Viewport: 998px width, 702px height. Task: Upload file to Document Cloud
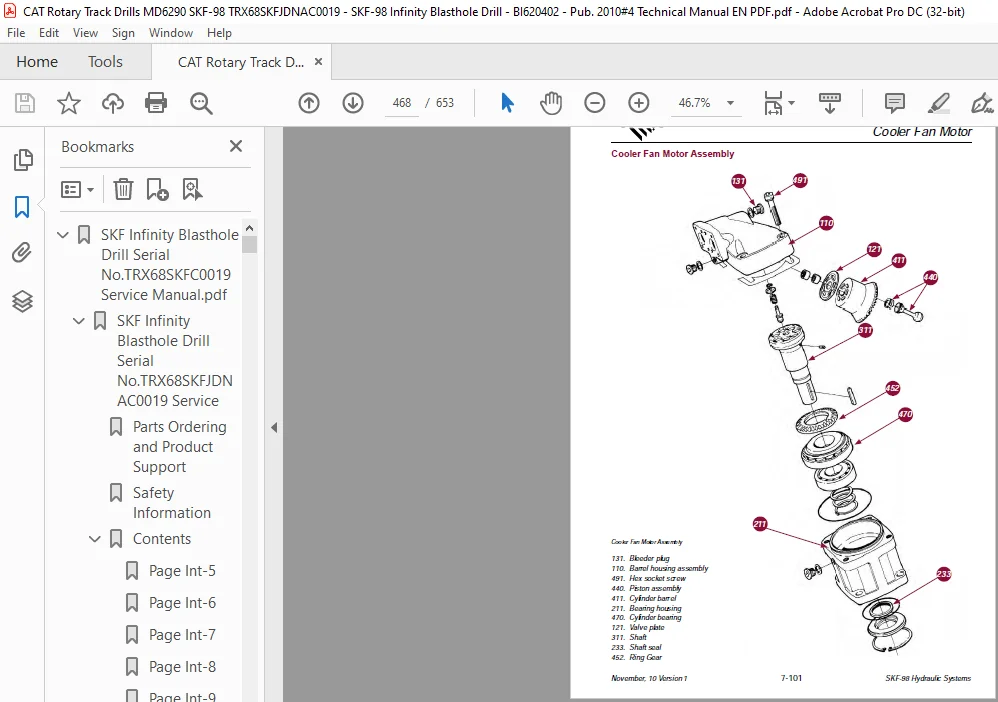click(113, 102)
